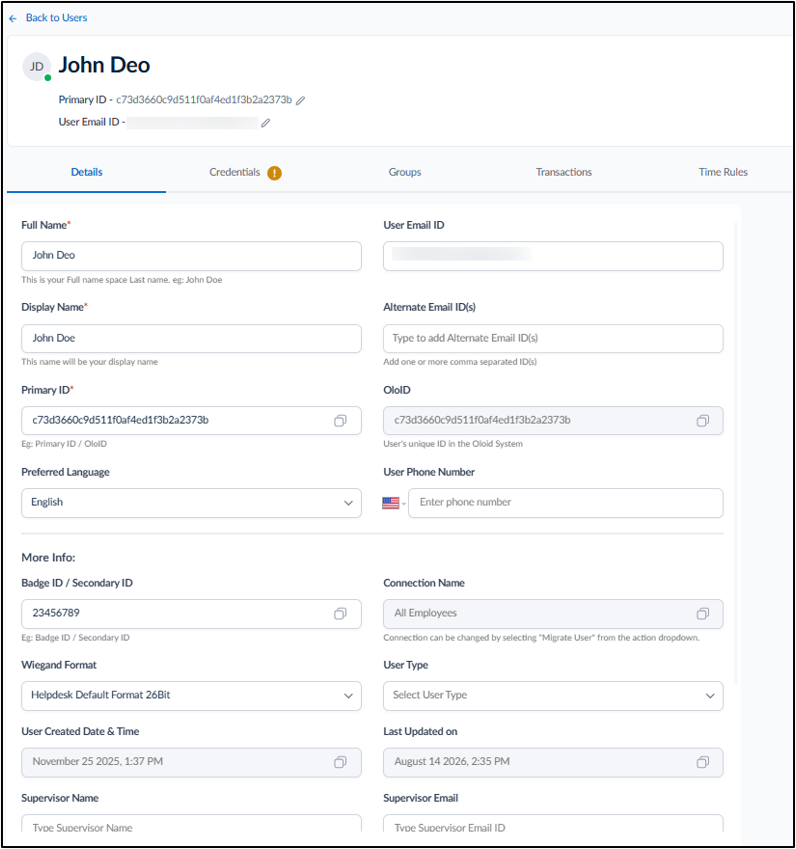Click the Display Name input field
This screenshot has height=849, width=796.
click(x=191, y=338)
